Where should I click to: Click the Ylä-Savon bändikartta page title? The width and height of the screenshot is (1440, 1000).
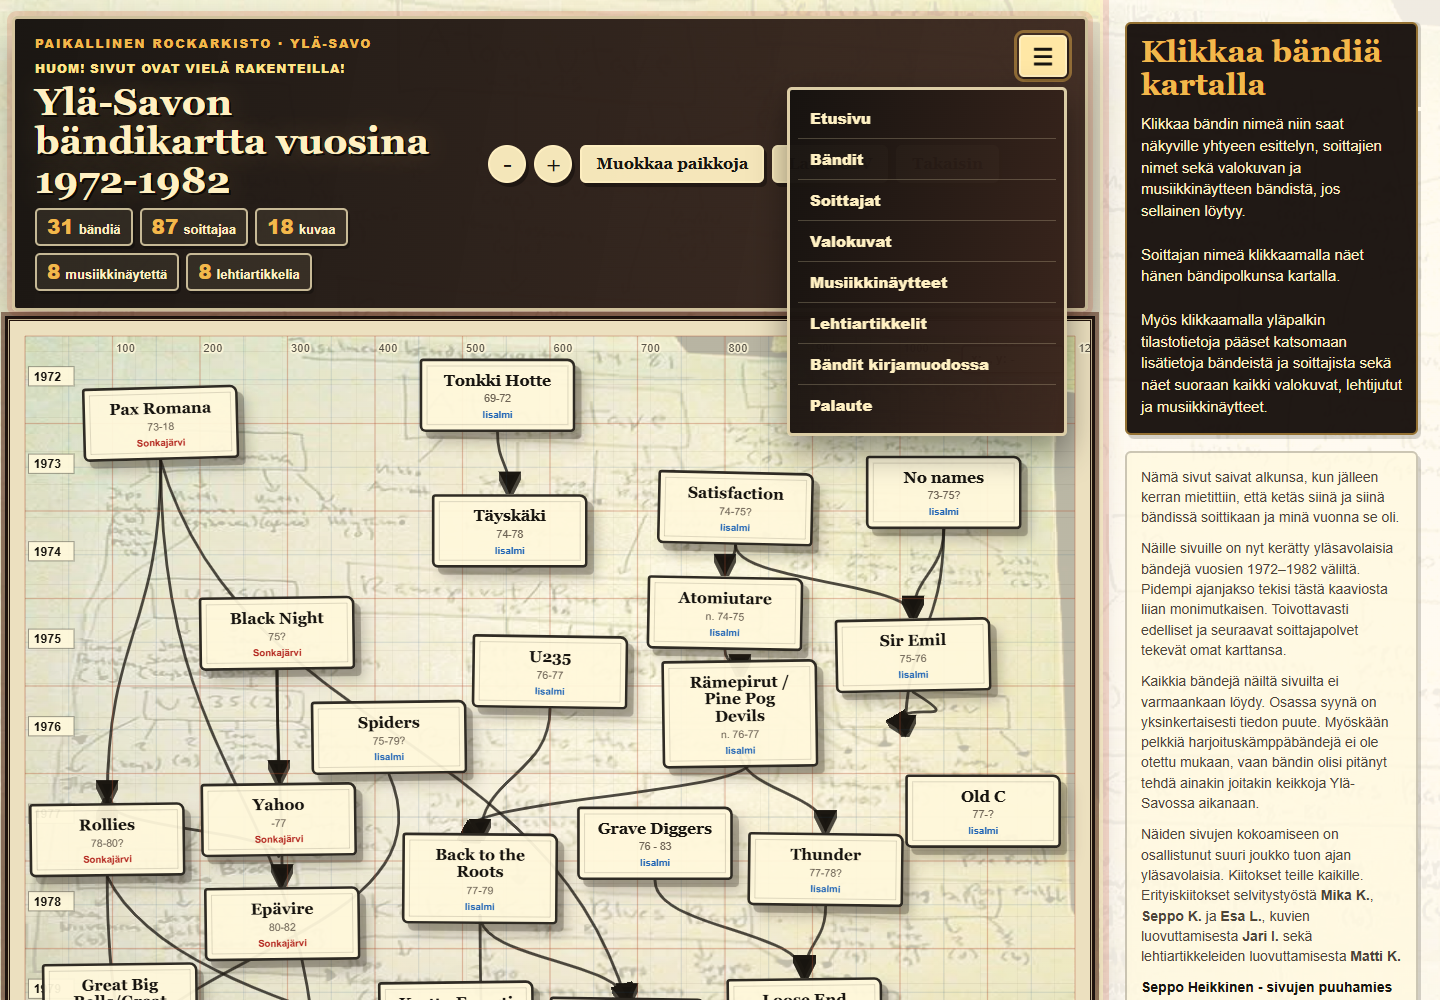tap(232, 142)
